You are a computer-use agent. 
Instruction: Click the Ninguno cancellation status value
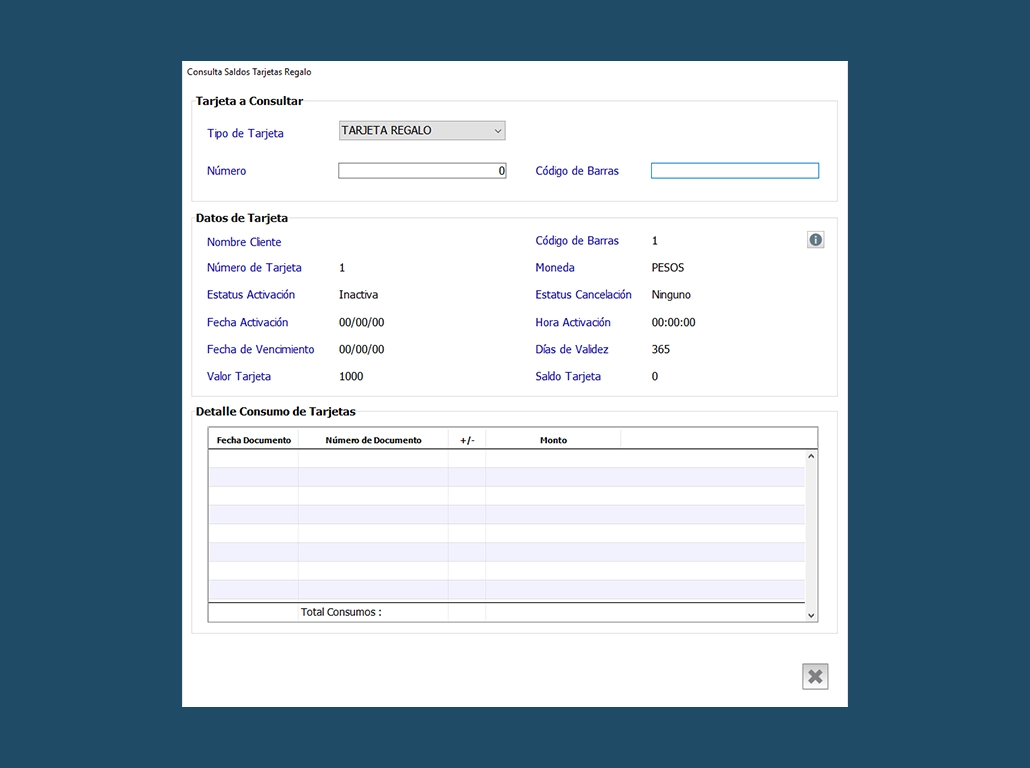671,295
